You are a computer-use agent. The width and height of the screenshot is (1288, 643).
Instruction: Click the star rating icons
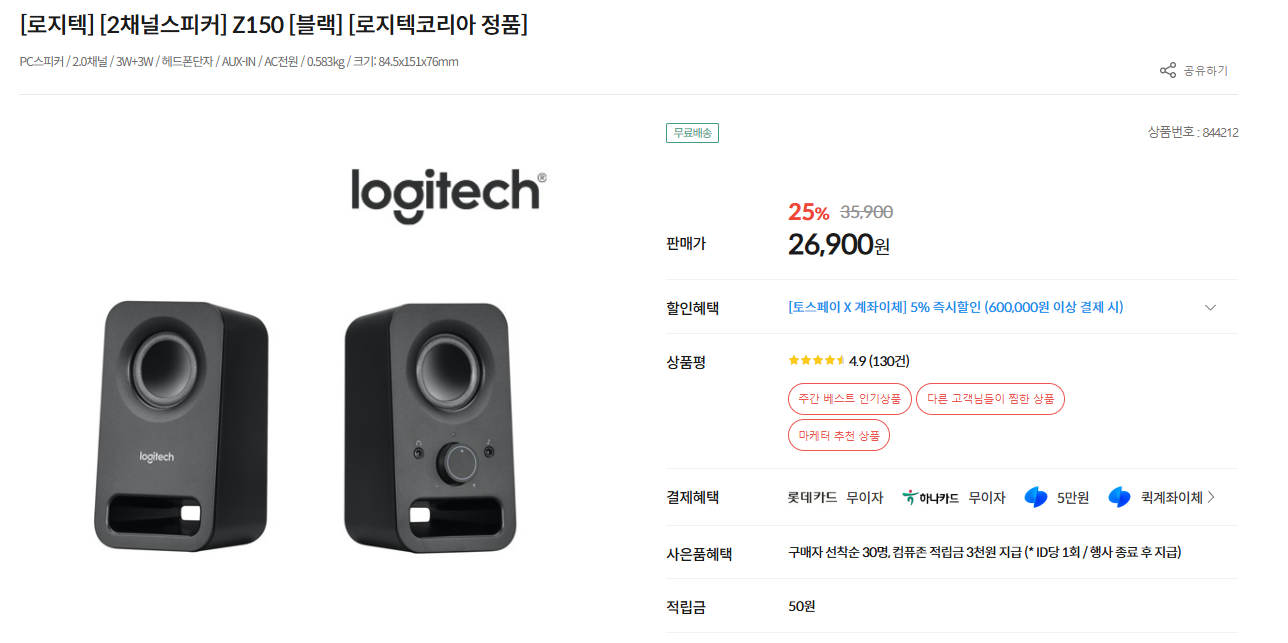click(816, 361)
